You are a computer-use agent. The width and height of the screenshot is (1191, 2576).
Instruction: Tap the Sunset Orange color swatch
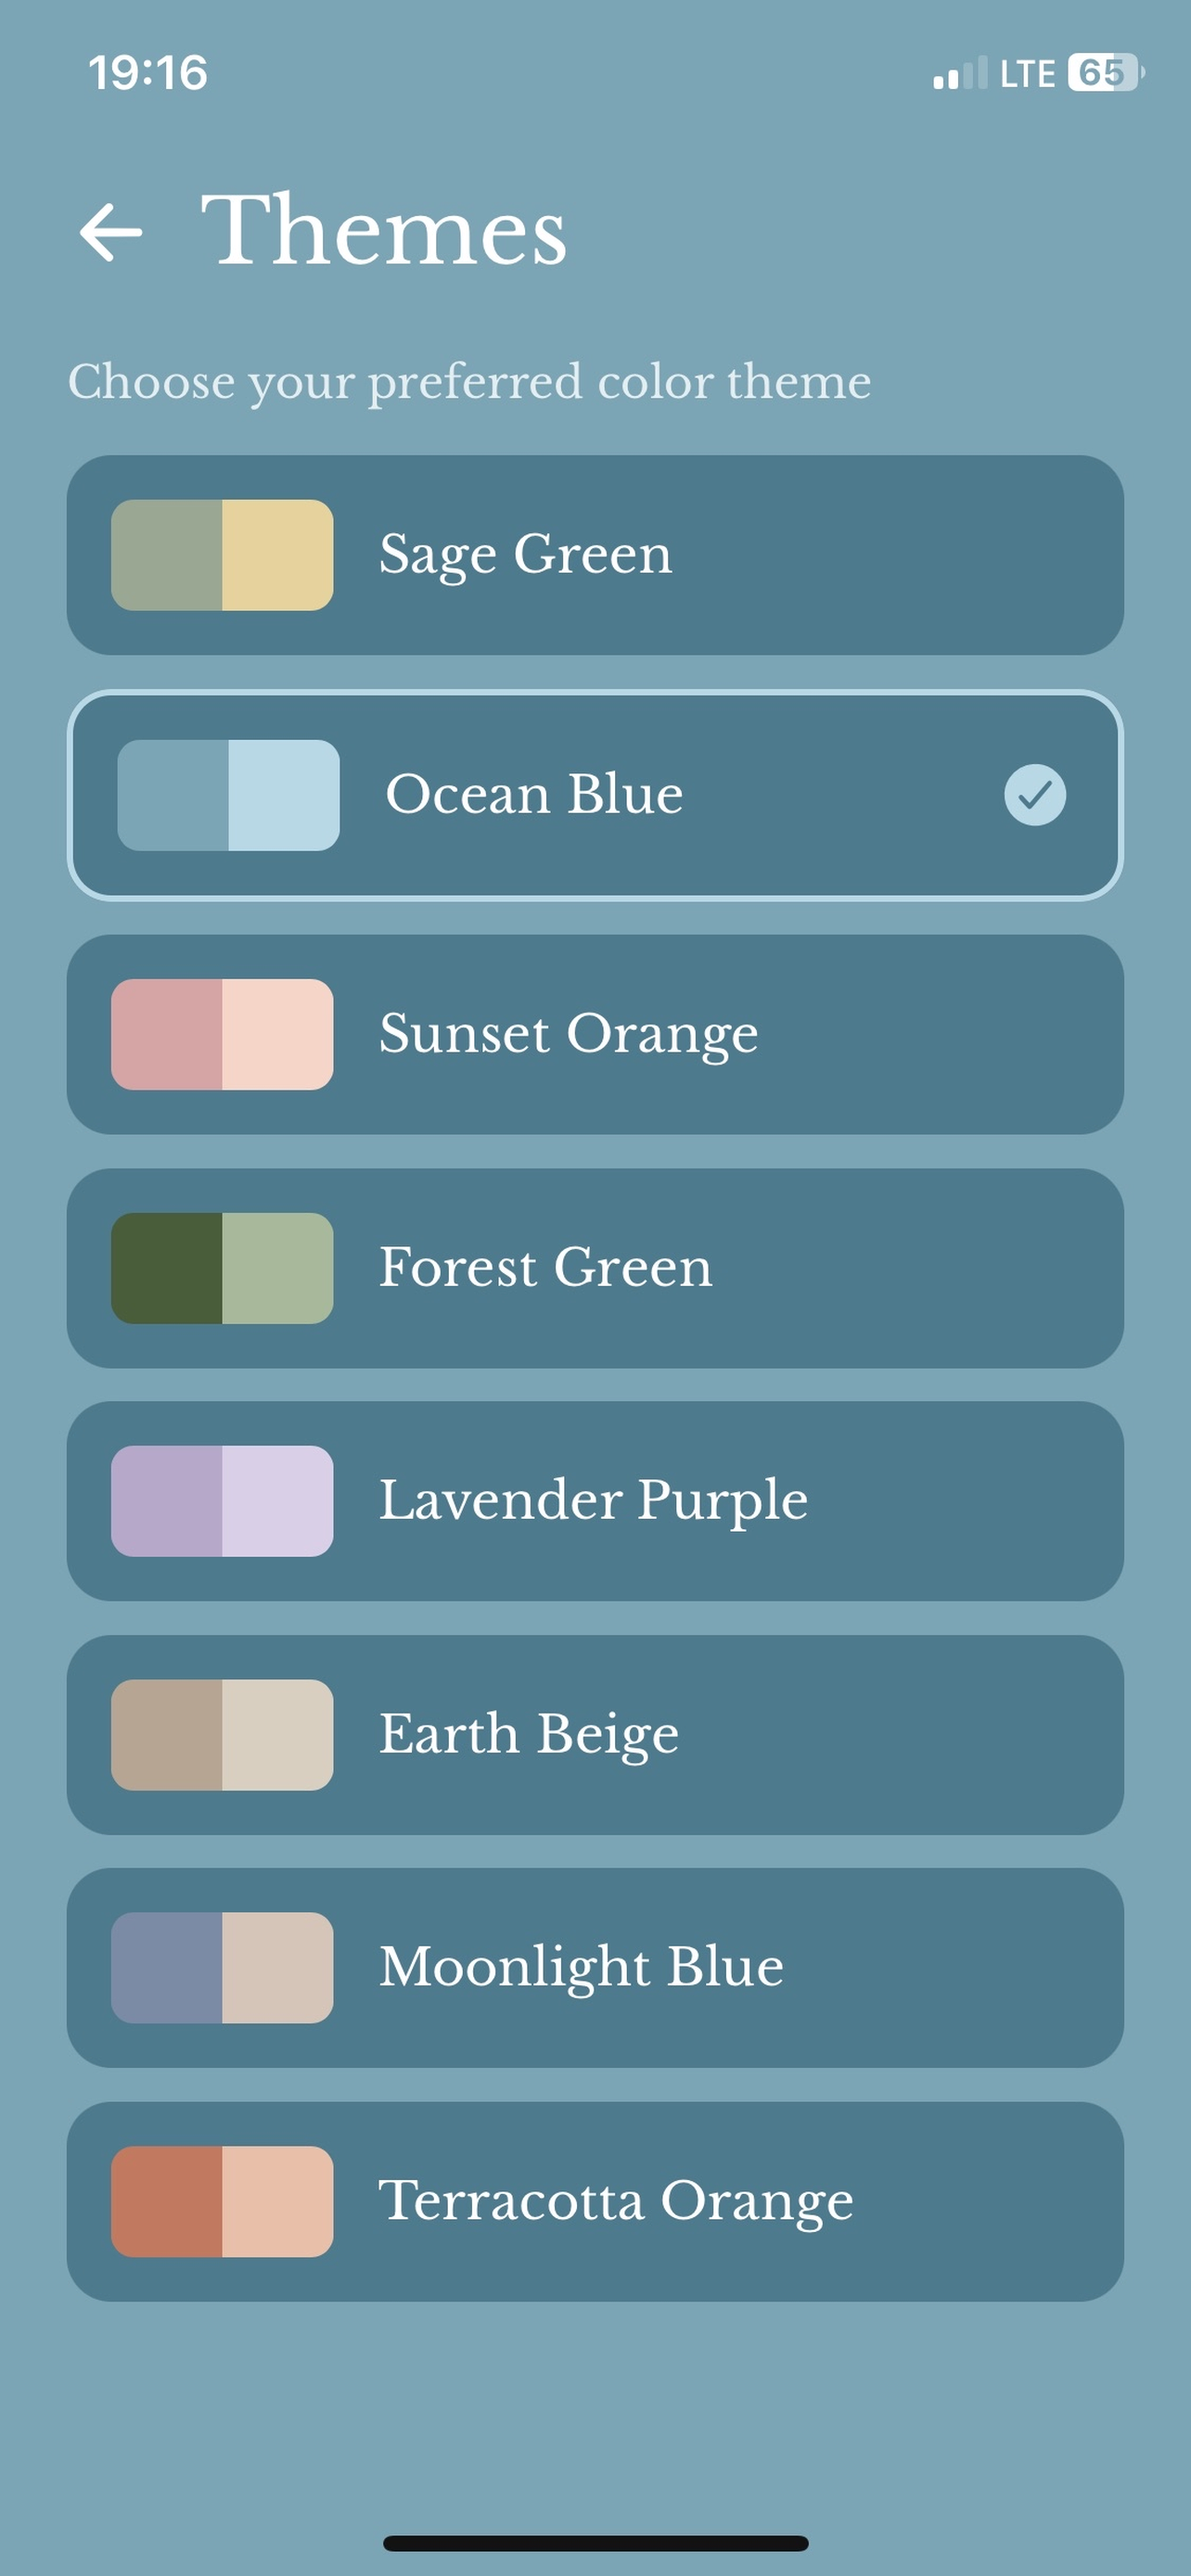[222, 1034]
